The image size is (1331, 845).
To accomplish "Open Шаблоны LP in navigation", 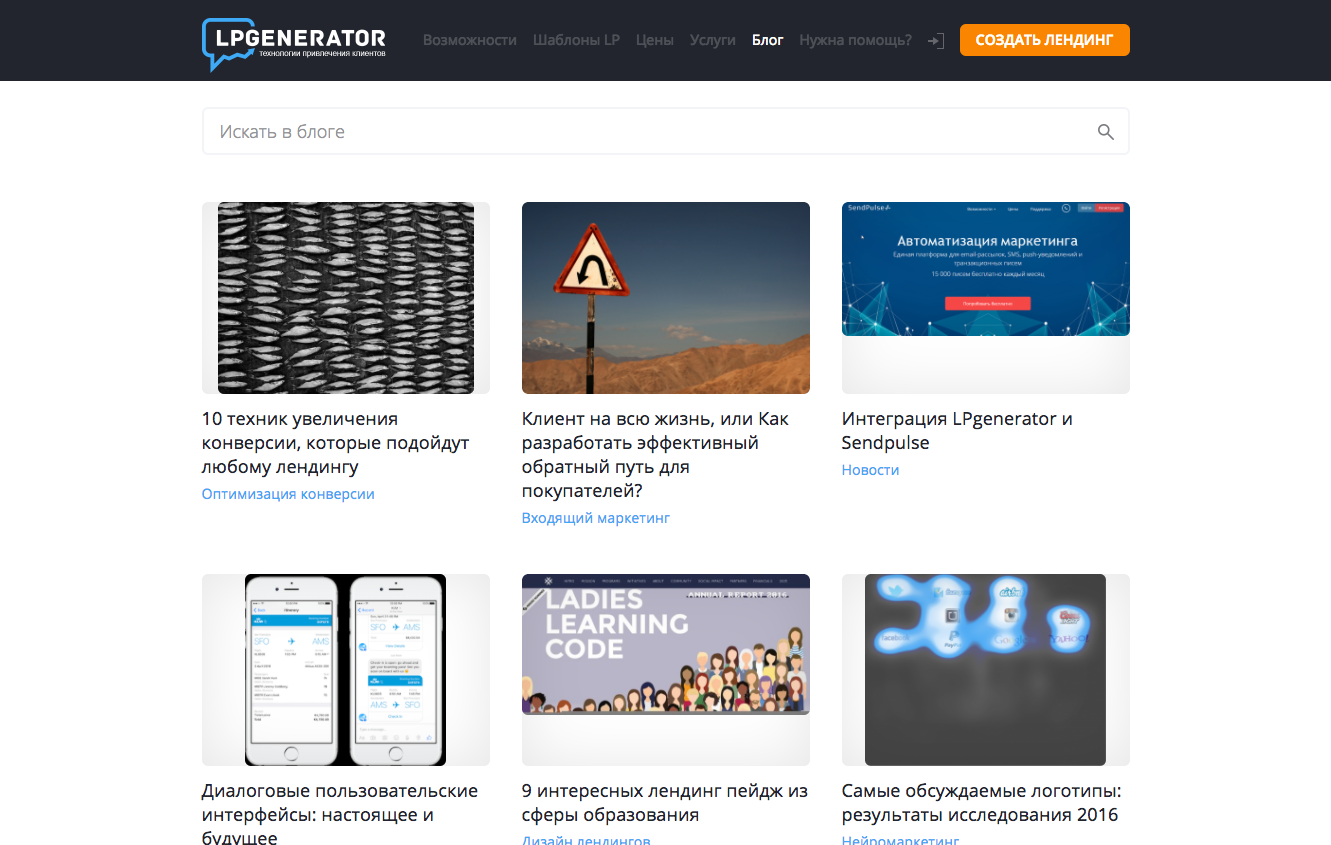I will point(576,40).
